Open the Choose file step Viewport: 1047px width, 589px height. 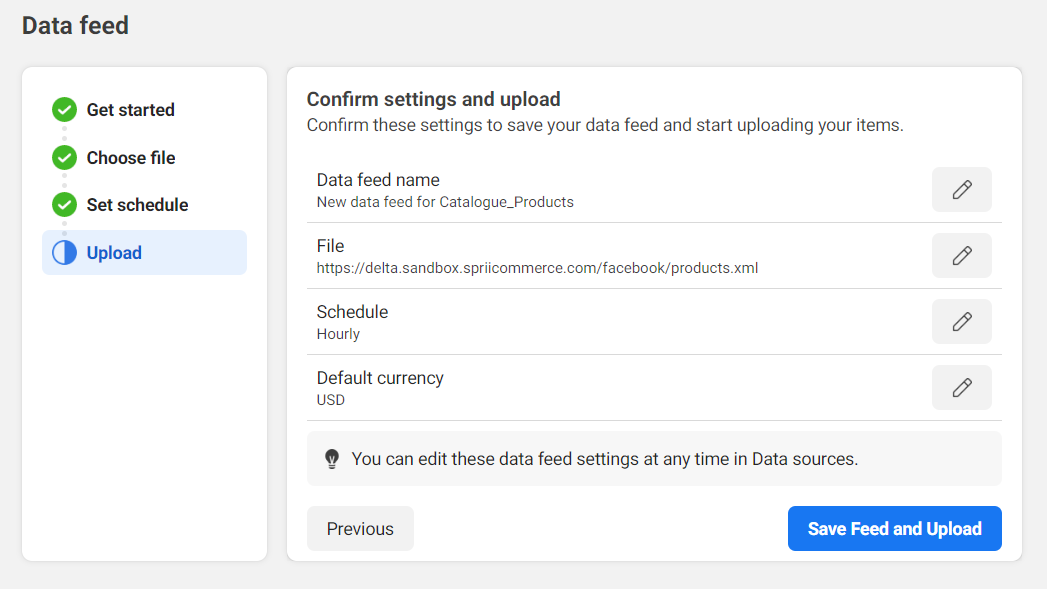130,158
